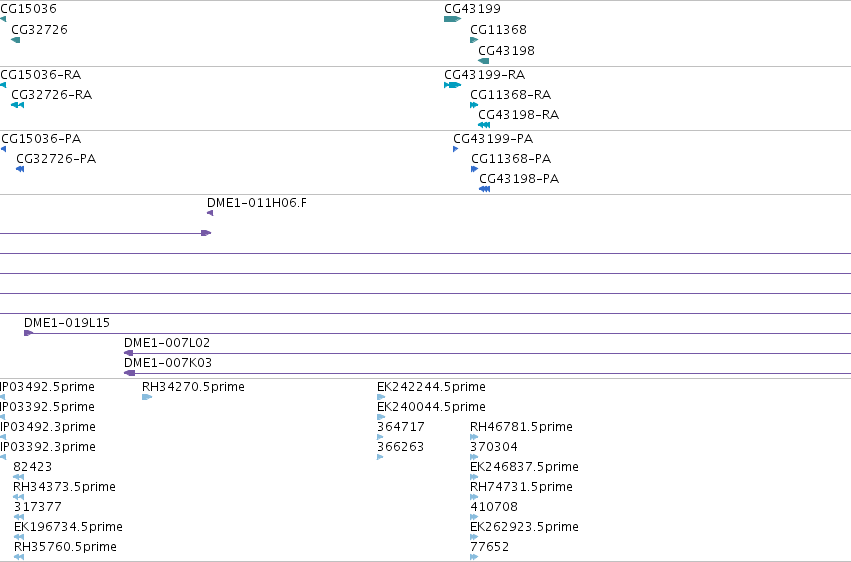Select the CG43199-PA protein arrow
This screenshot has height=562, width=851.
click(x=456, y=149)
